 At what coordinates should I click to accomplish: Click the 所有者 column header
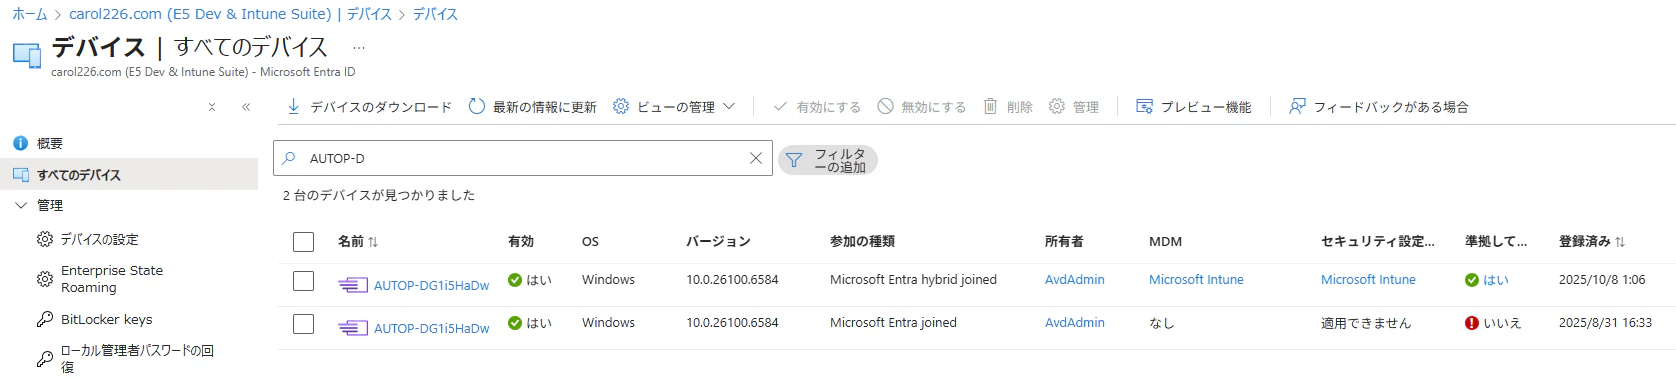(1064, 241)
